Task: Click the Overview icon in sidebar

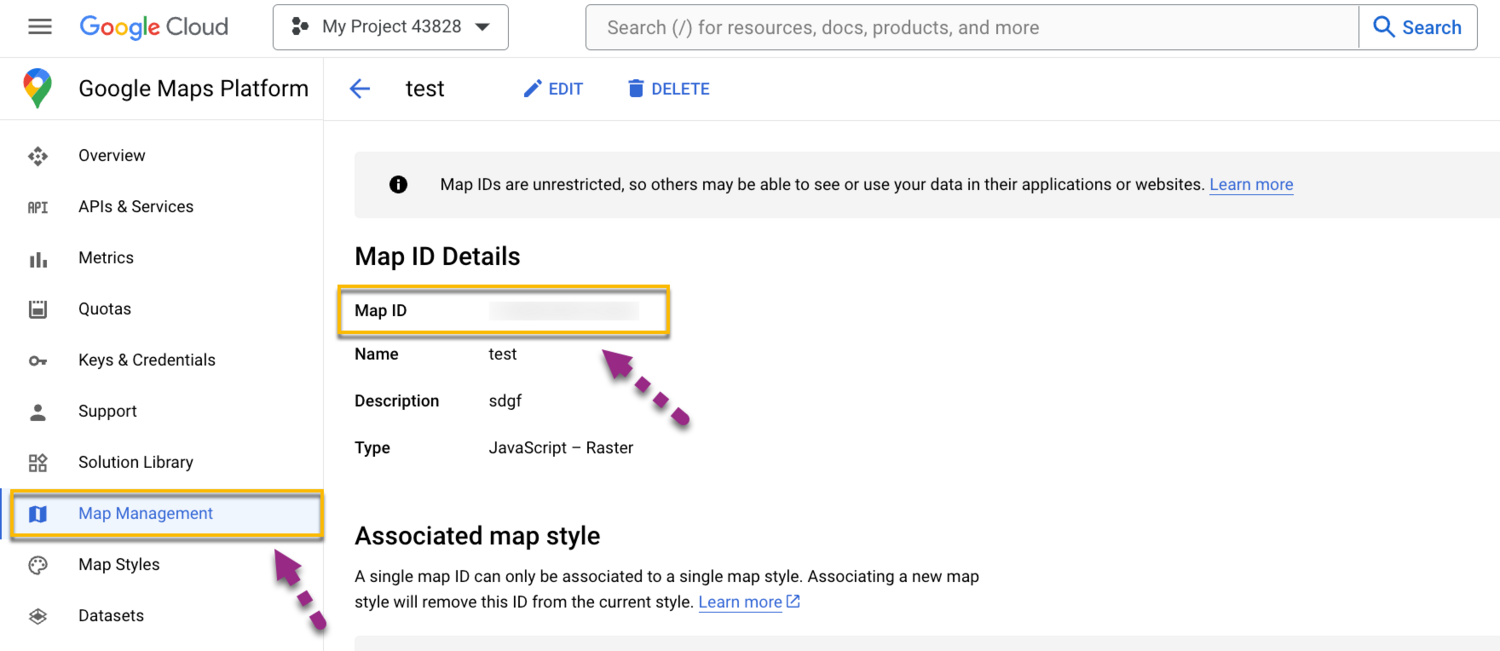Action: pos(38,156)
